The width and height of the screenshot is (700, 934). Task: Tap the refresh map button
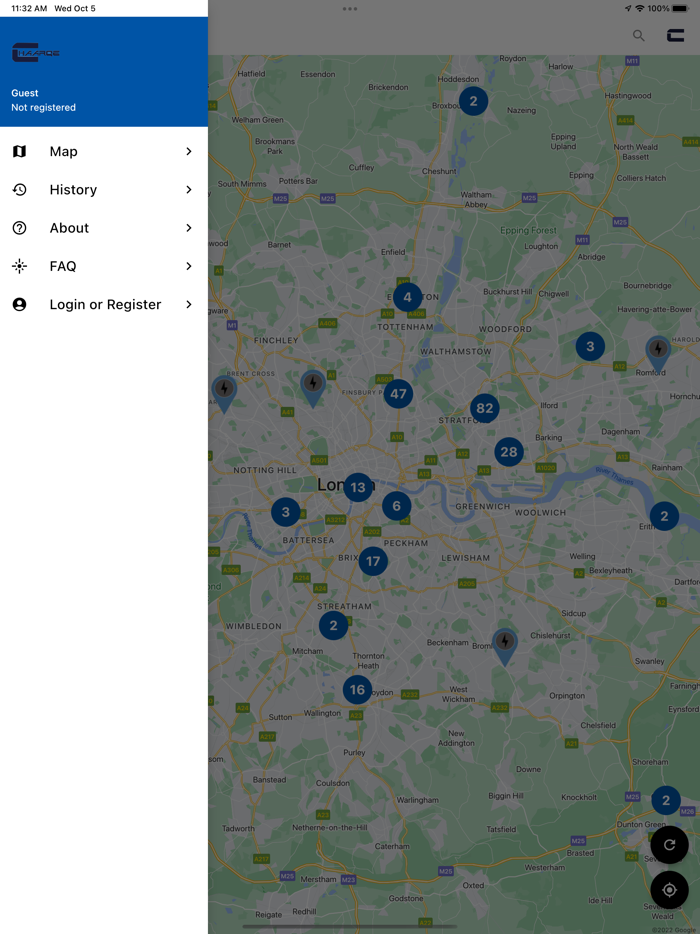(x=669, y=845)
